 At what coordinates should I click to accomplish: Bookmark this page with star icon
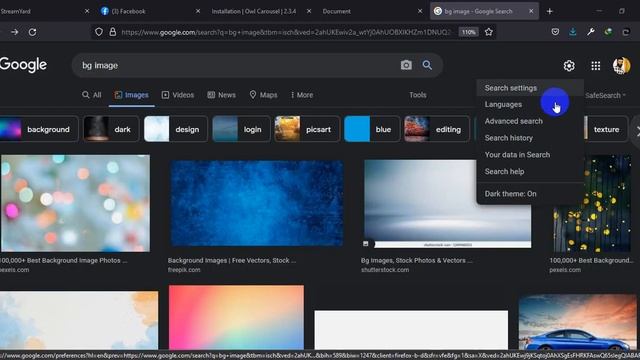click(x=489, y=32)
